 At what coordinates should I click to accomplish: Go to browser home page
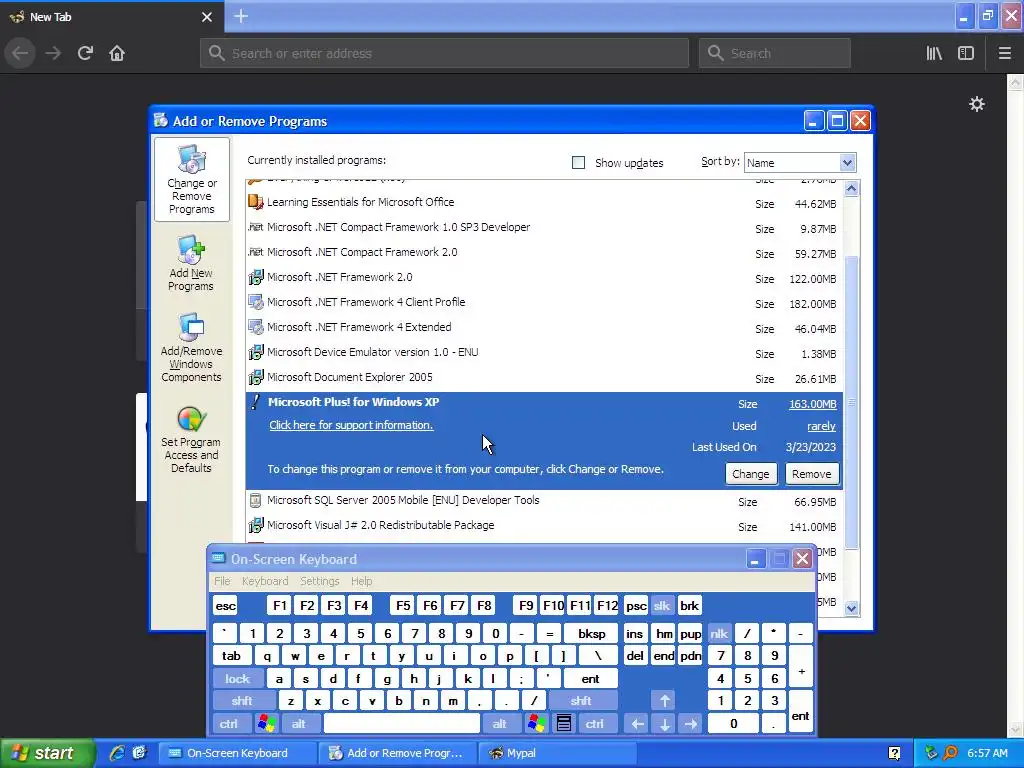[x=117, y=53]
